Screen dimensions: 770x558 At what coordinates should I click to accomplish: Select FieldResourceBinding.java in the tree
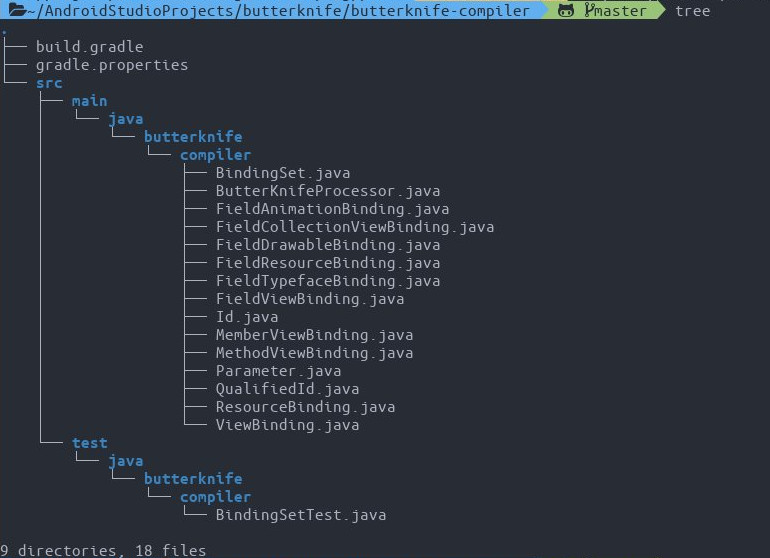(328, 263)
